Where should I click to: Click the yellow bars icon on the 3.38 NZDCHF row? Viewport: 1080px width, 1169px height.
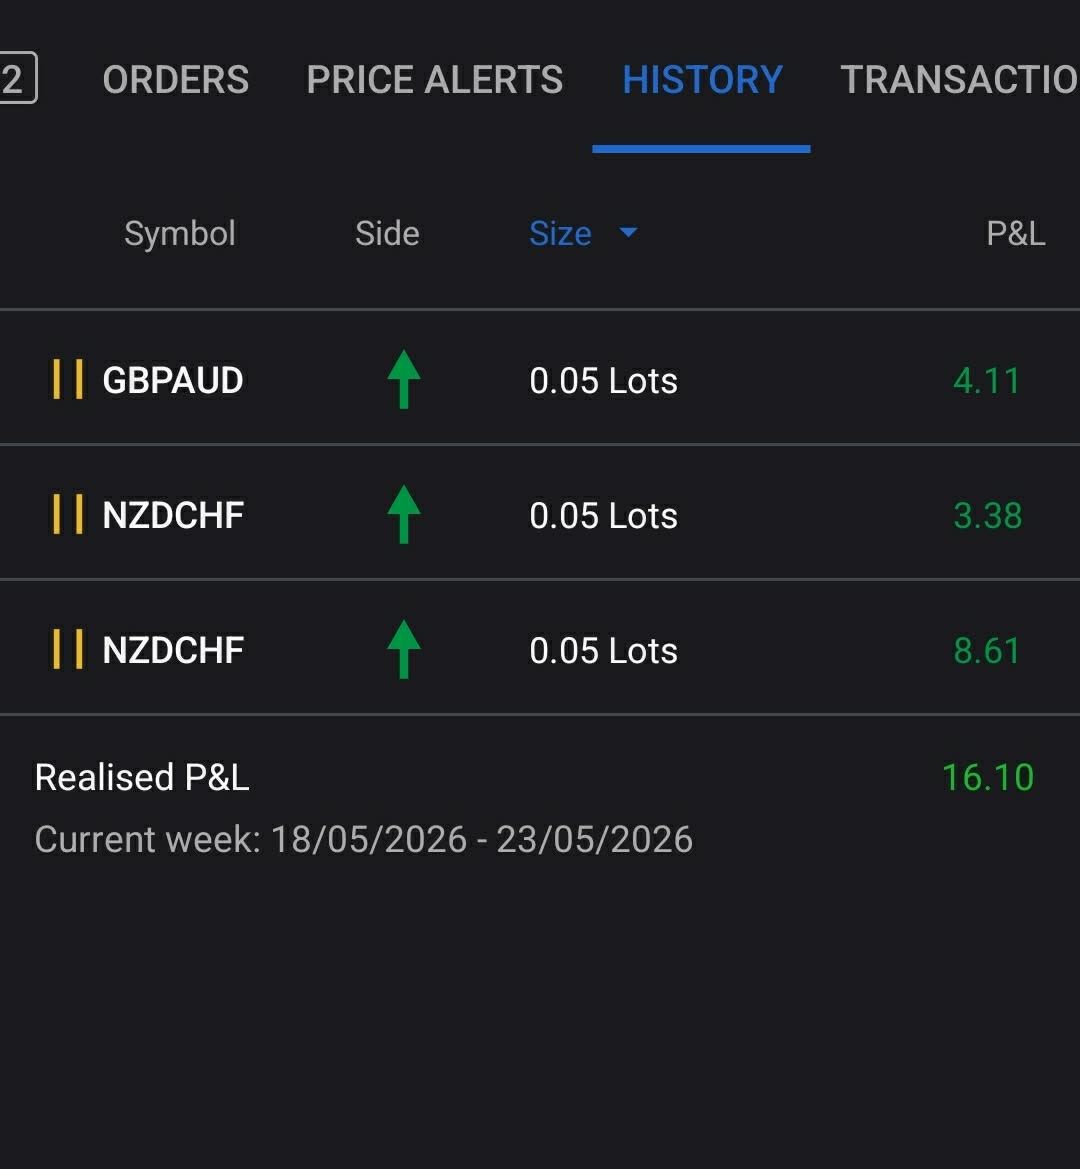[68, 514]
